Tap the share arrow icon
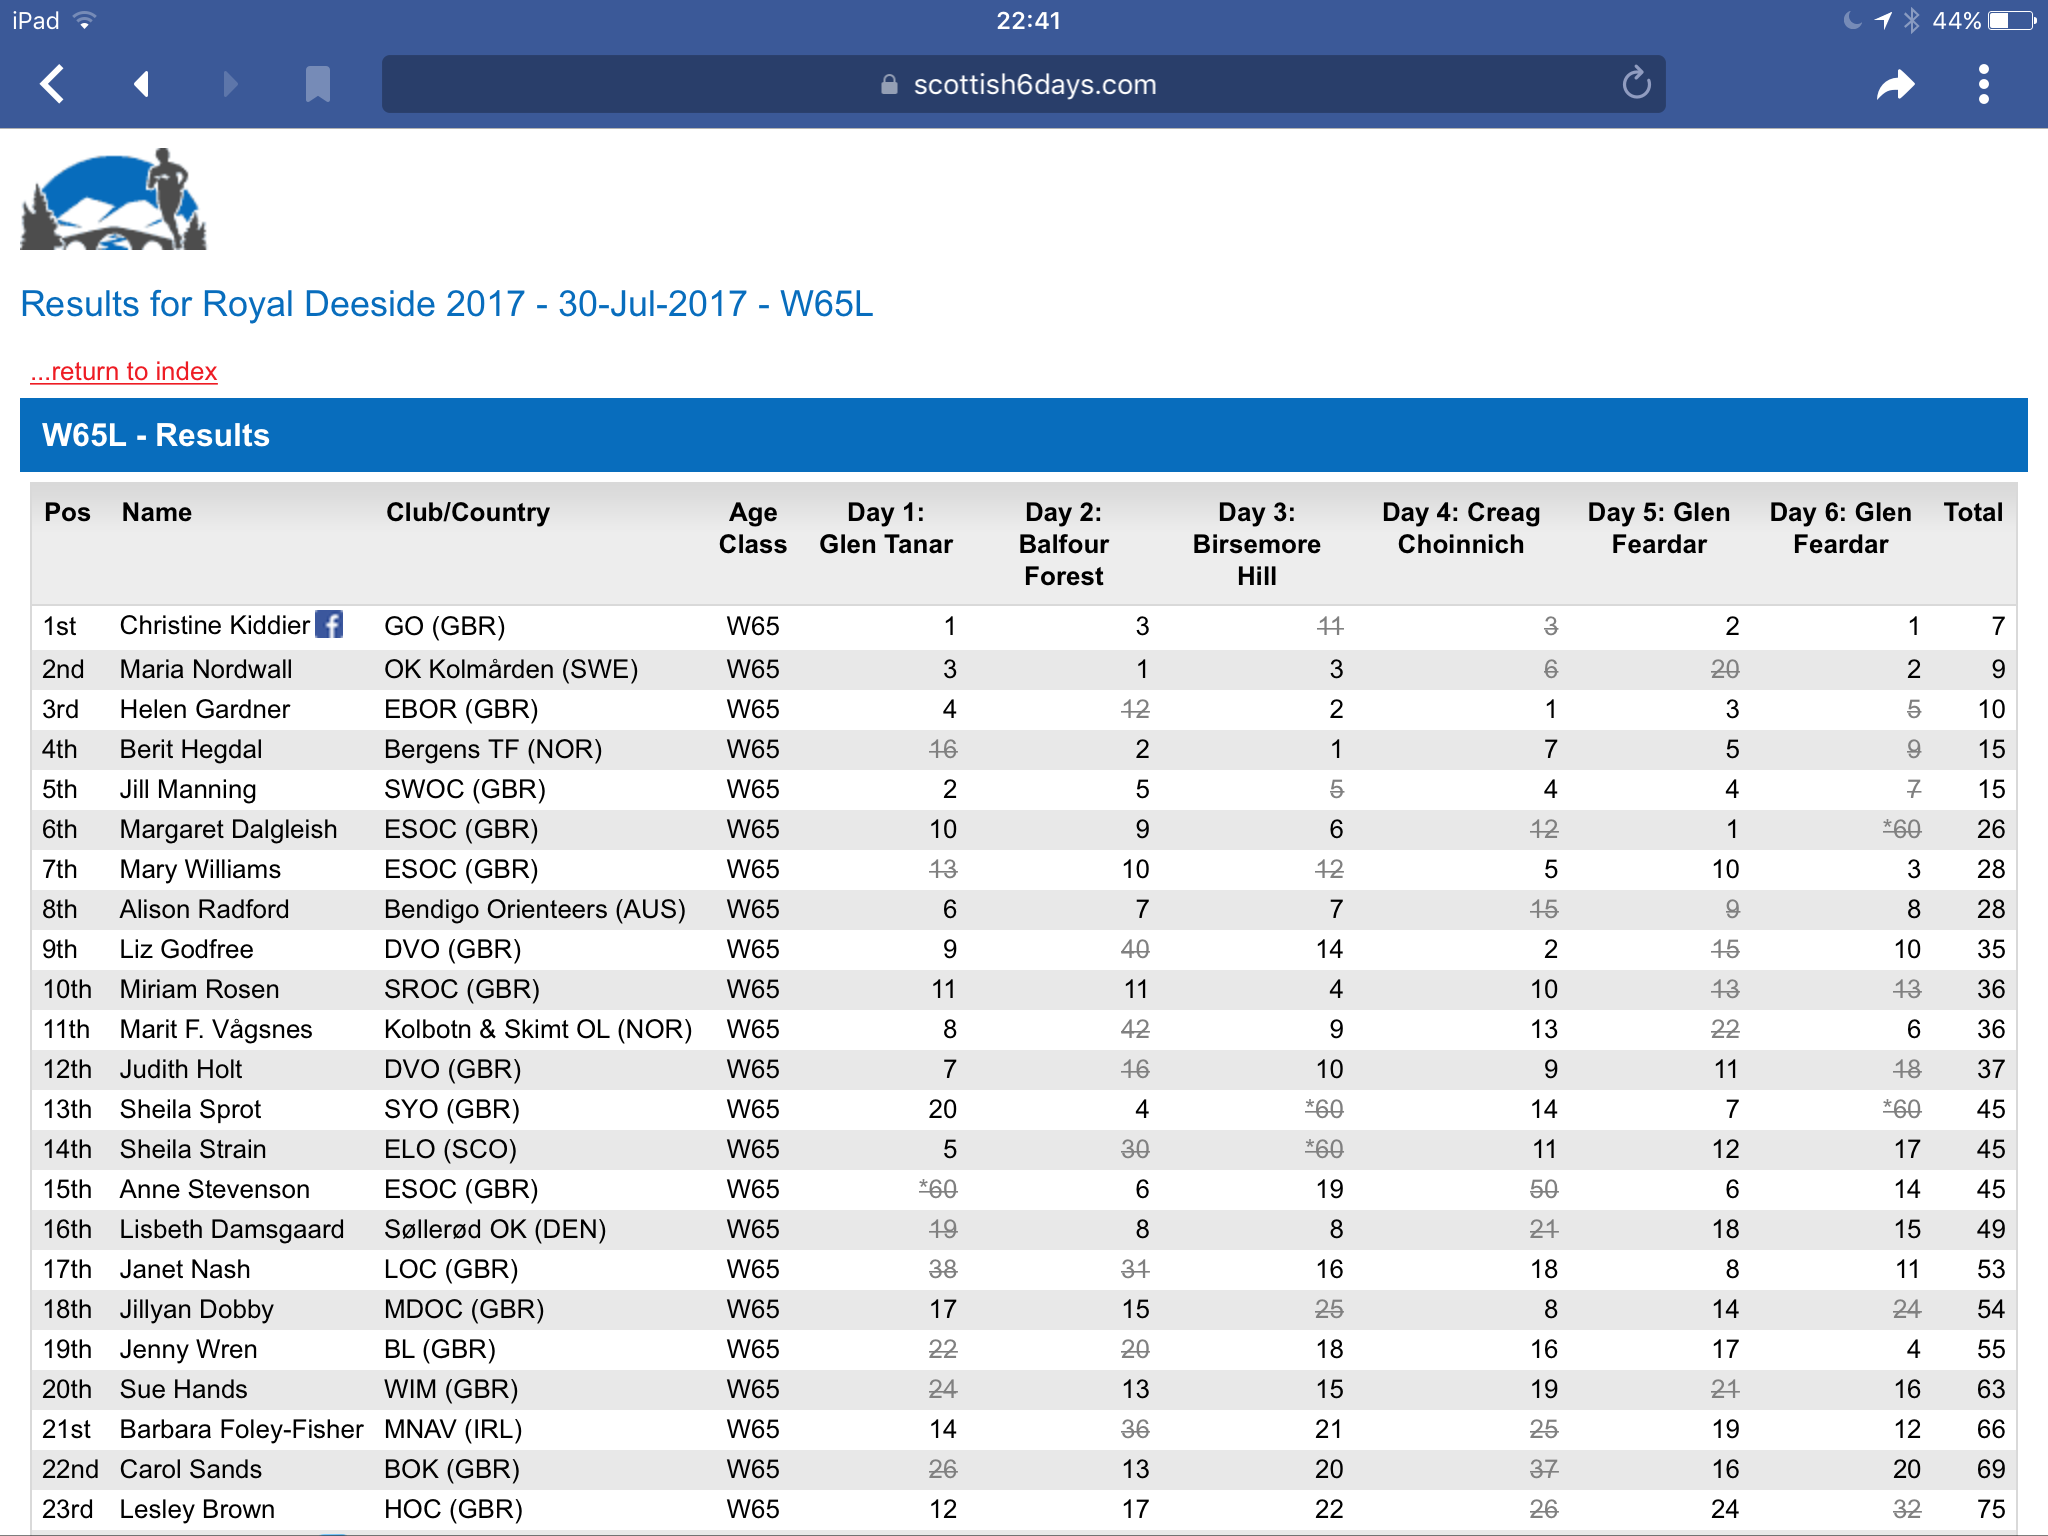The width and height of the screenshot is (2048, 1536). click(x=1895, y=85)
